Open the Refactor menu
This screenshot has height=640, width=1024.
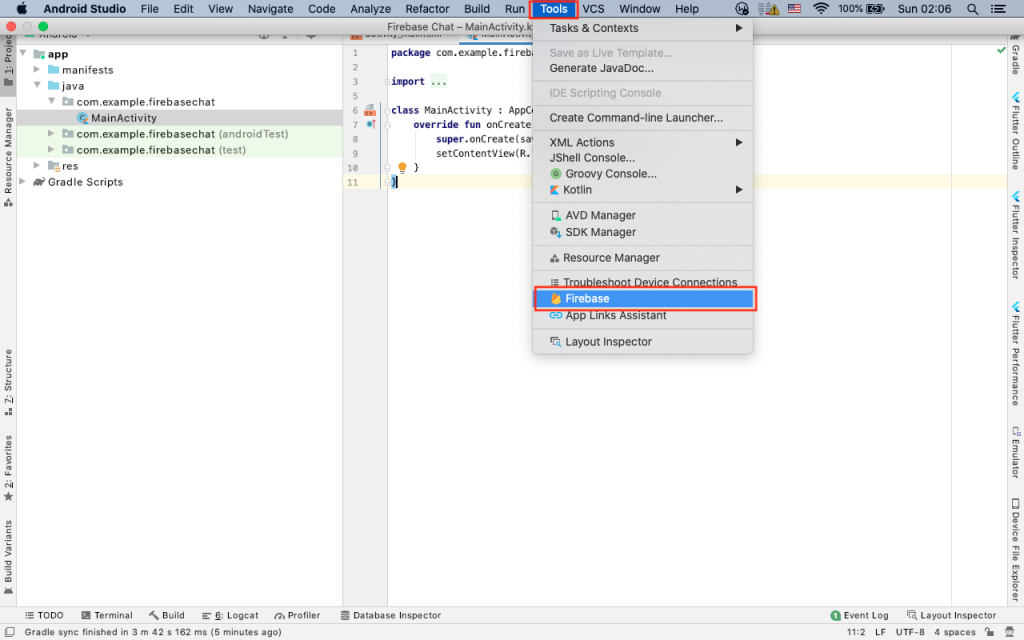(x=427, y=8)
